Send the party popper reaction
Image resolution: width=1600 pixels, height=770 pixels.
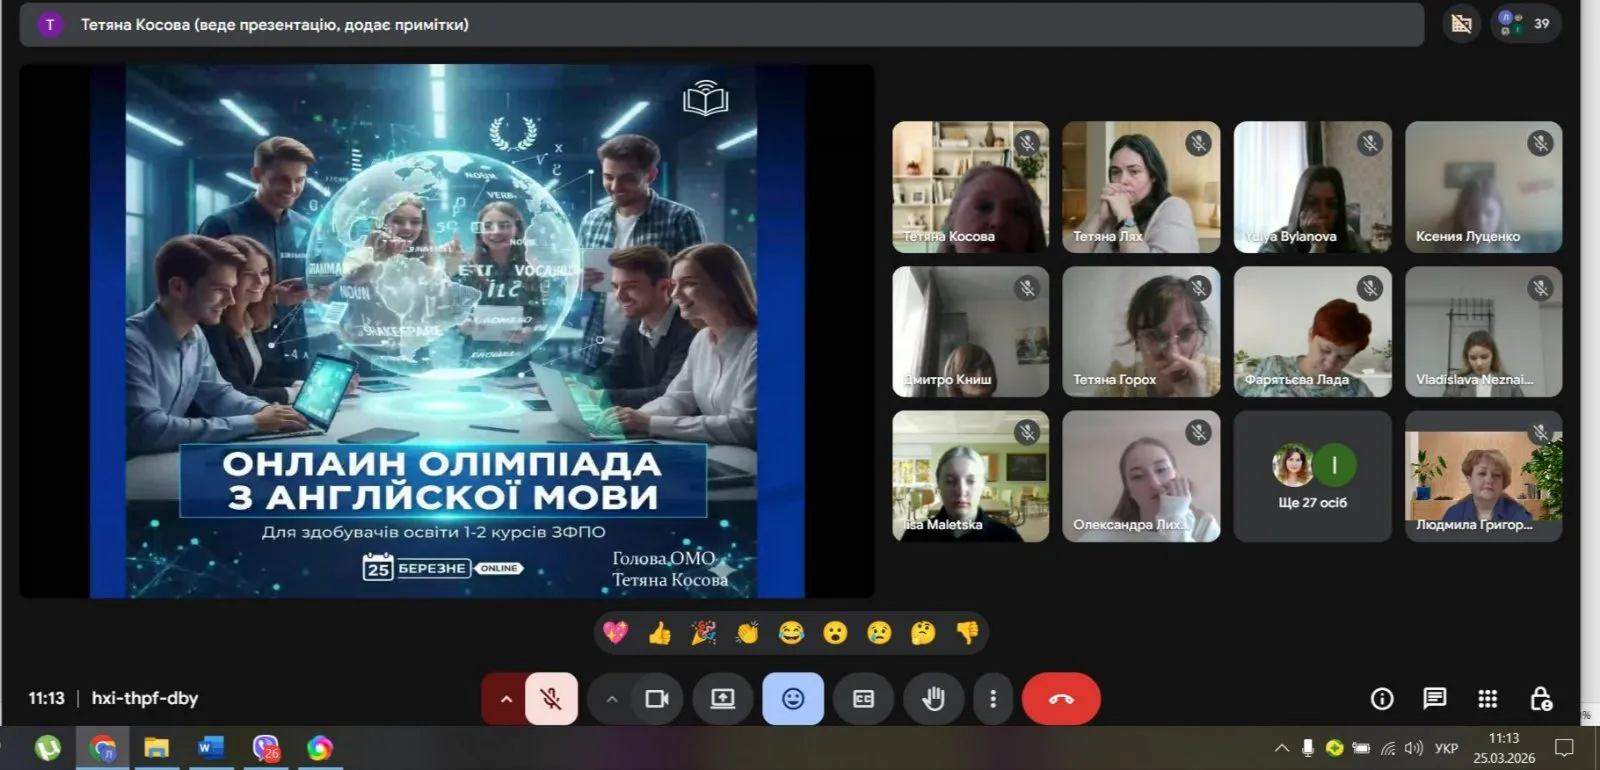[704, 633]
